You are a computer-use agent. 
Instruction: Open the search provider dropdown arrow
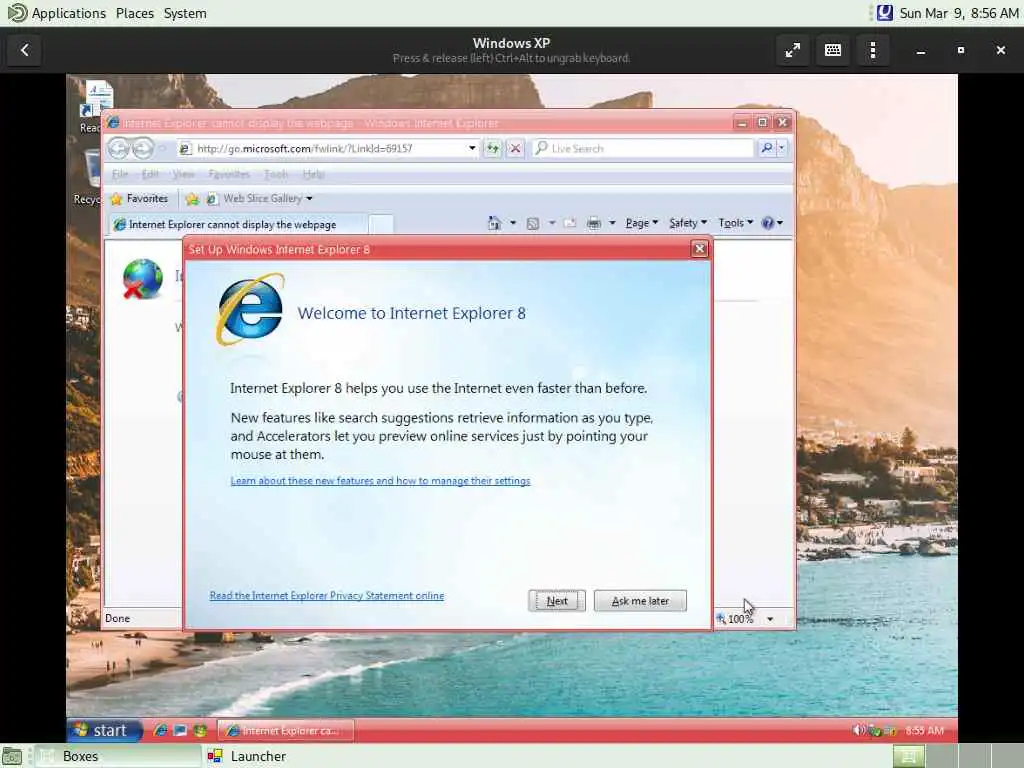(x=782, y=148)
